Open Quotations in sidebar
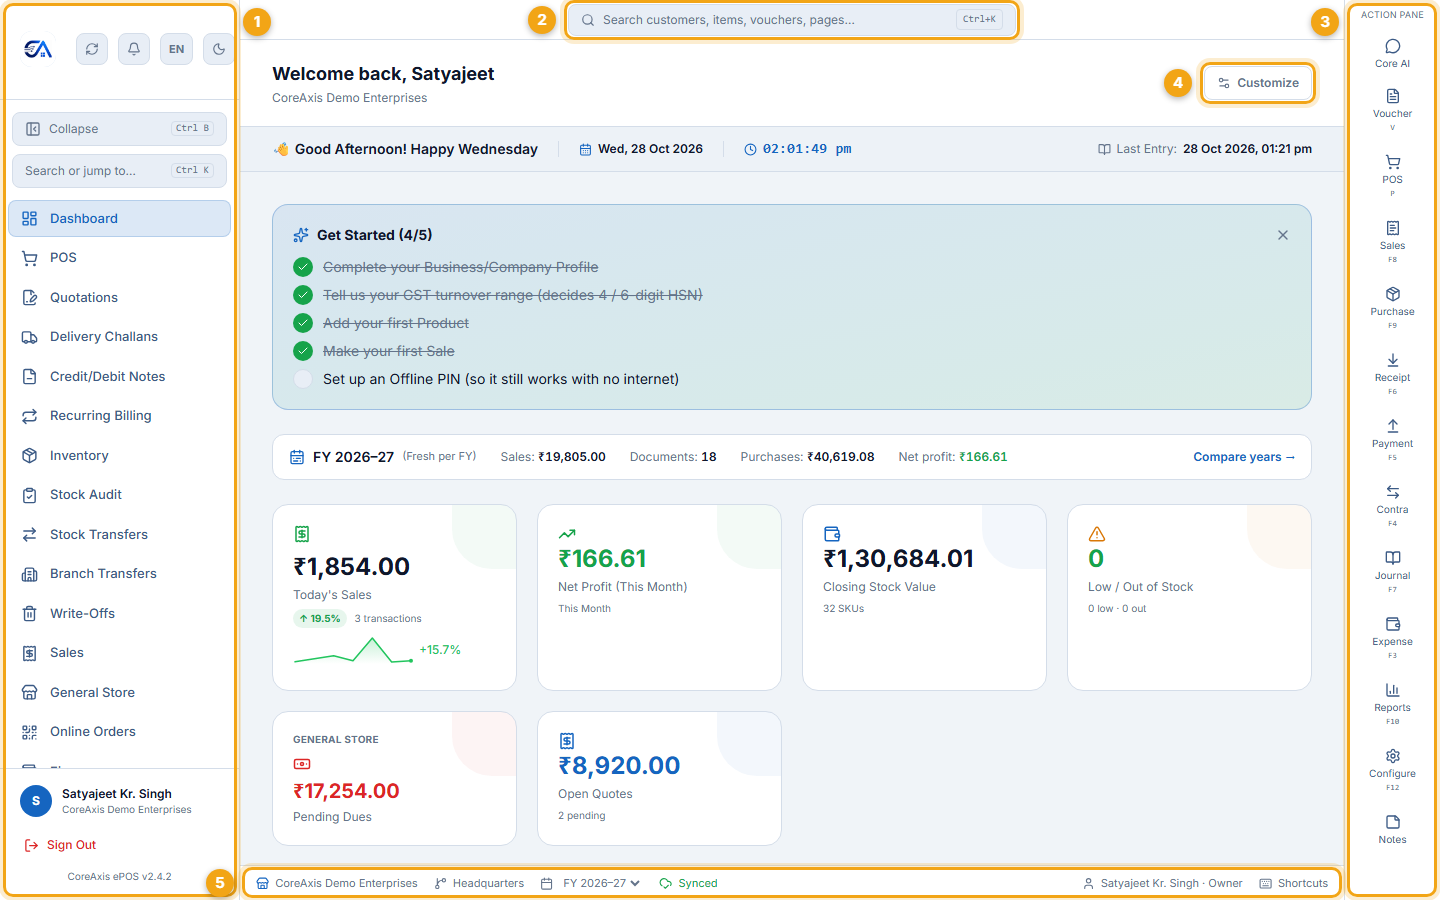The image size is (1440, 900). pos(119,298)
